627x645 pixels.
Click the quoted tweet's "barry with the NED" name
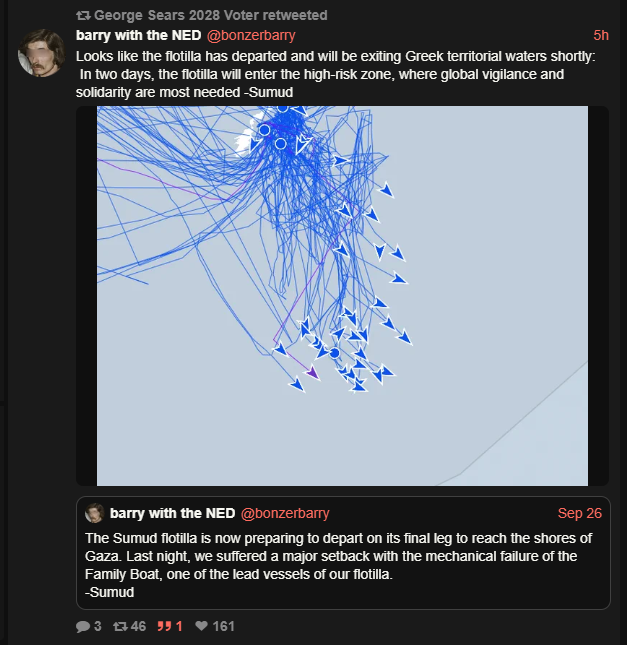click(173, 513)
